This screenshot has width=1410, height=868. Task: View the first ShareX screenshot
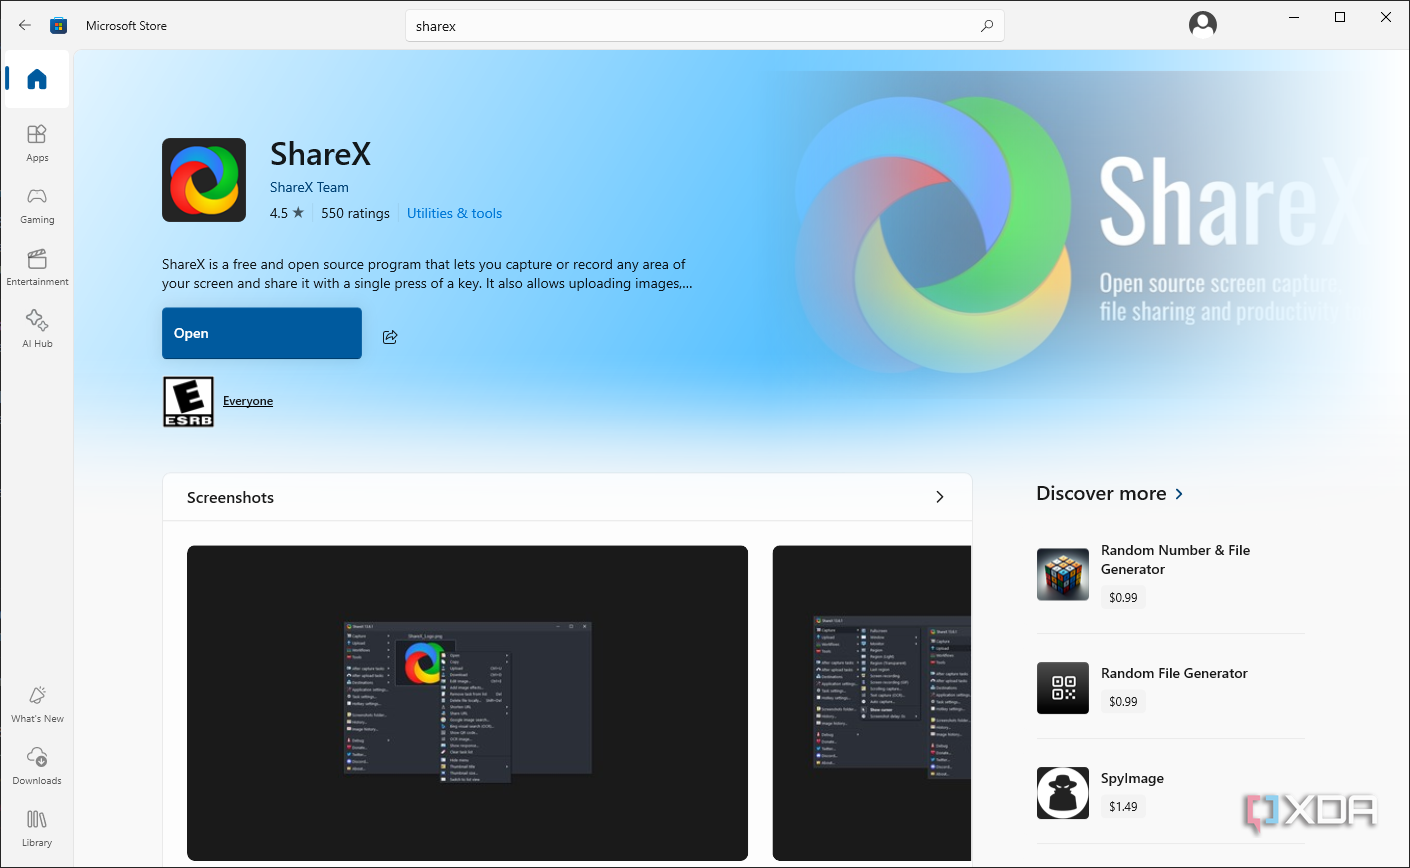[467, 702]
